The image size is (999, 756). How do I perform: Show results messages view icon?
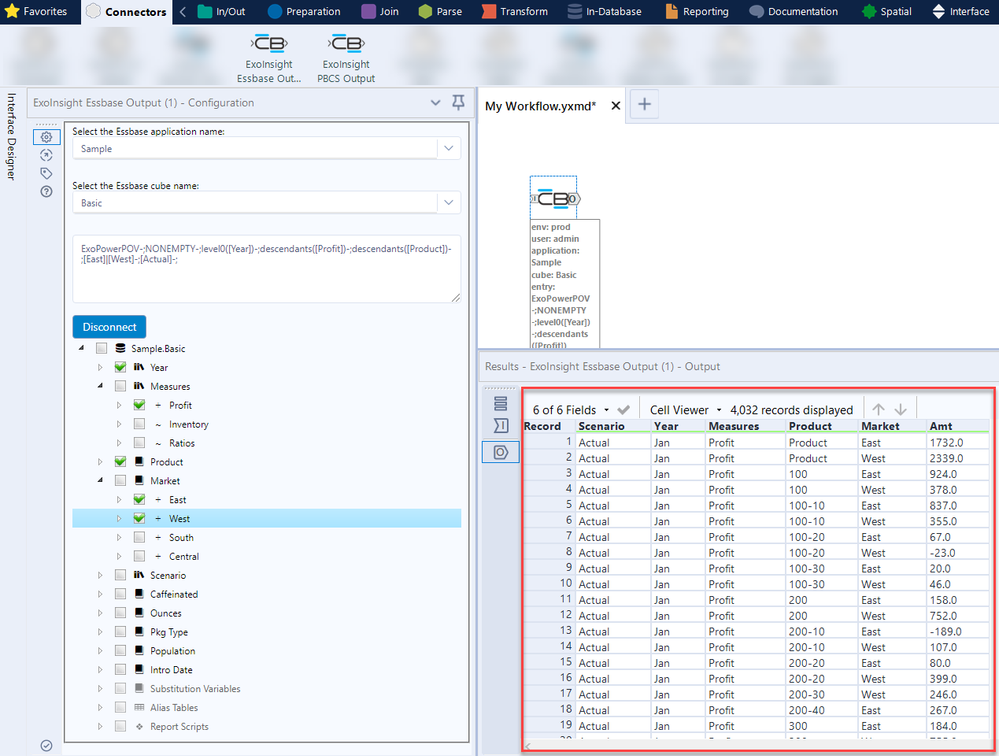click(x=501, y=403)
